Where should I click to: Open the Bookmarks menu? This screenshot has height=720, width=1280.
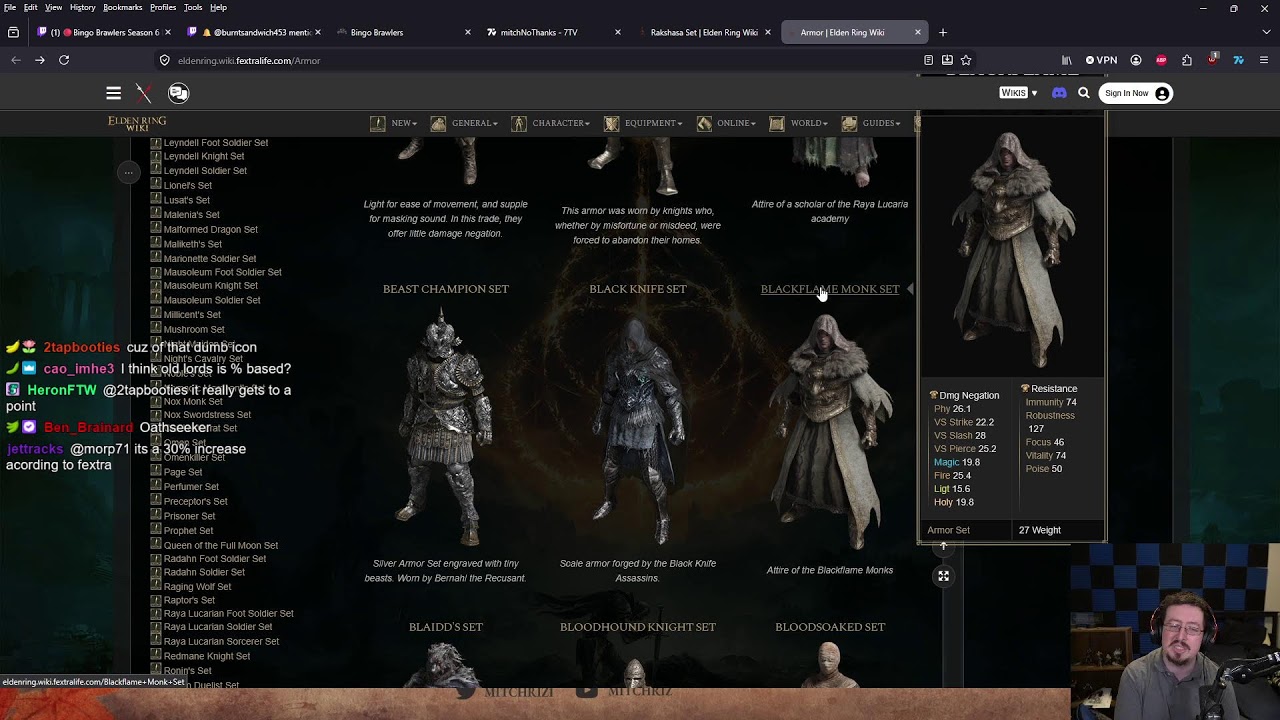coord(123,7)
